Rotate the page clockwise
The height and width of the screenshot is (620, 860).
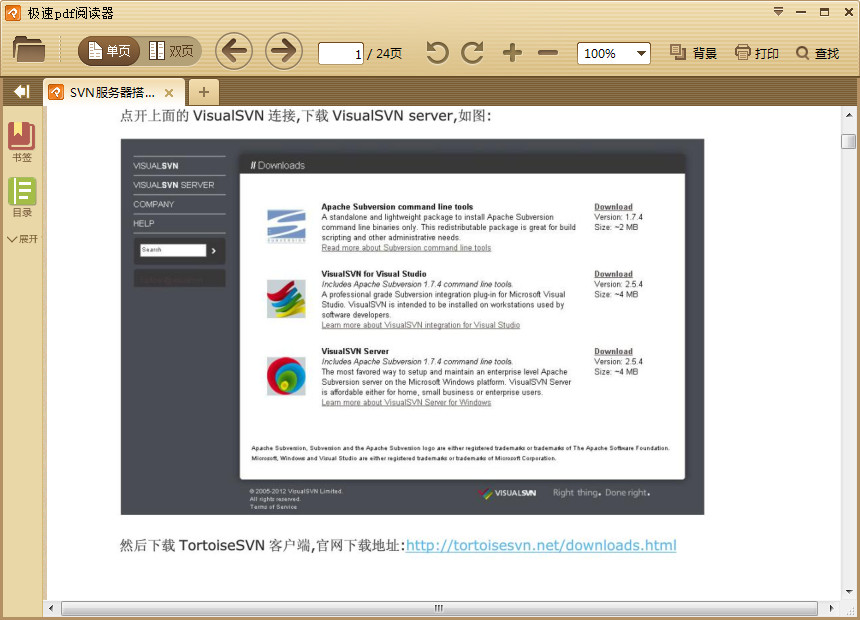point(472,53)
